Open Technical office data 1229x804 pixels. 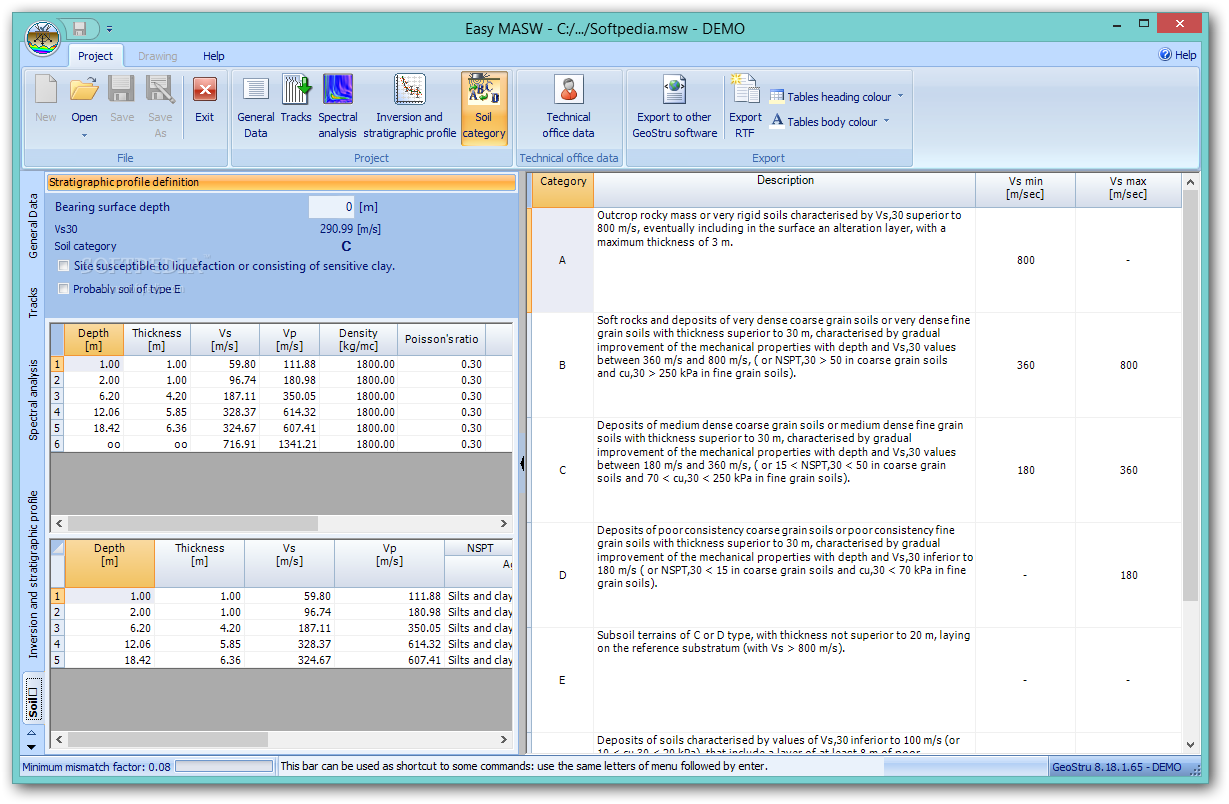(569, 106)
